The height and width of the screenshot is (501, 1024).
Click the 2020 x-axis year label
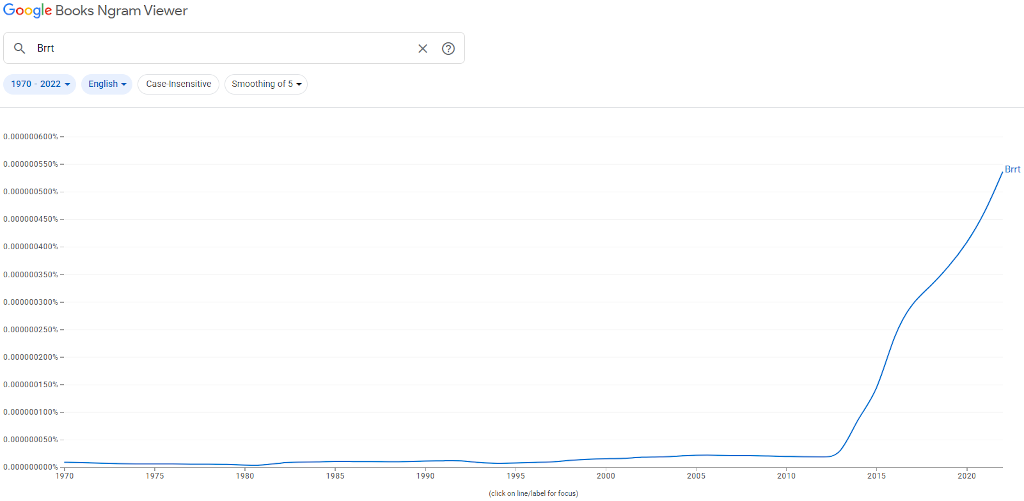pos(966,475)
